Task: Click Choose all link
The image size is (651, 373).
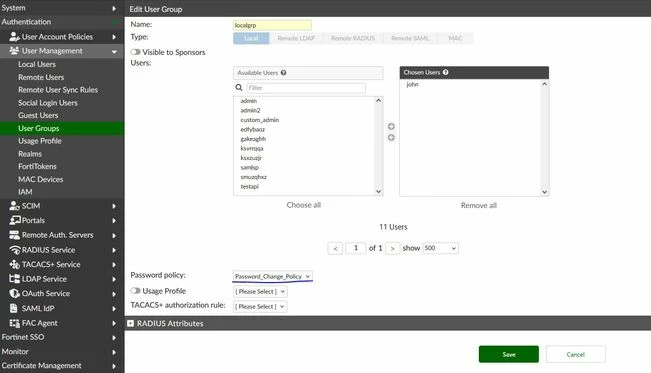Action: pos(303,205)
